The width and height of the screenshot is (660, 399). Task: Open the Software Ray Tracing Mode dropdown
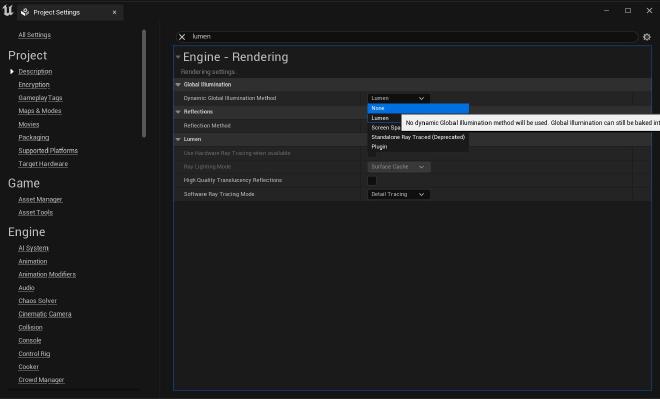click(x=398, y=194)
